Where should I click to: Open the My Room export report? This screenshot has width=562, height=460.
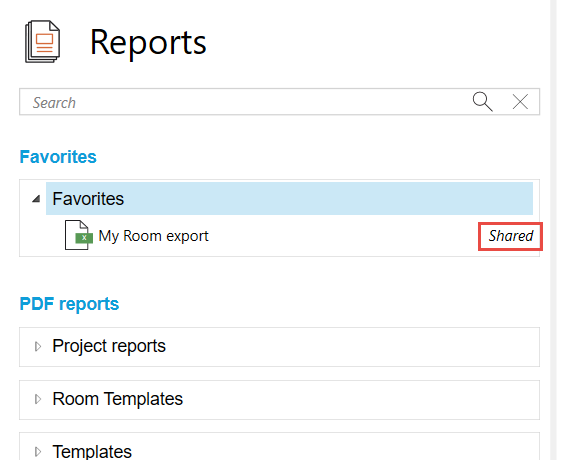pyautogui.click(x=153, y=236)
